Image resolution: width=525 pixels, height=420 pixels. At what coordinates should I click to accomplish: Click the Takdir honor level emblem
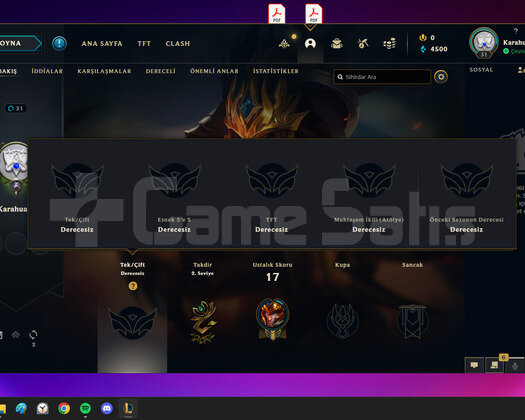[x=203, y=322]
